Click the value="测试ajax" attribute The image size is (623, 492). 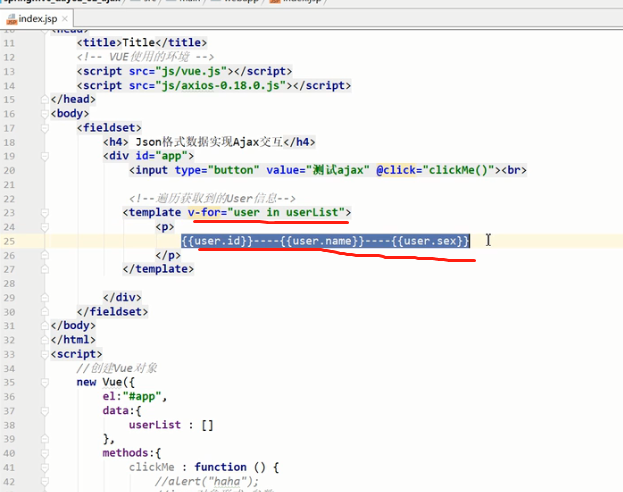pyautogui.click(x=318, y=170)
